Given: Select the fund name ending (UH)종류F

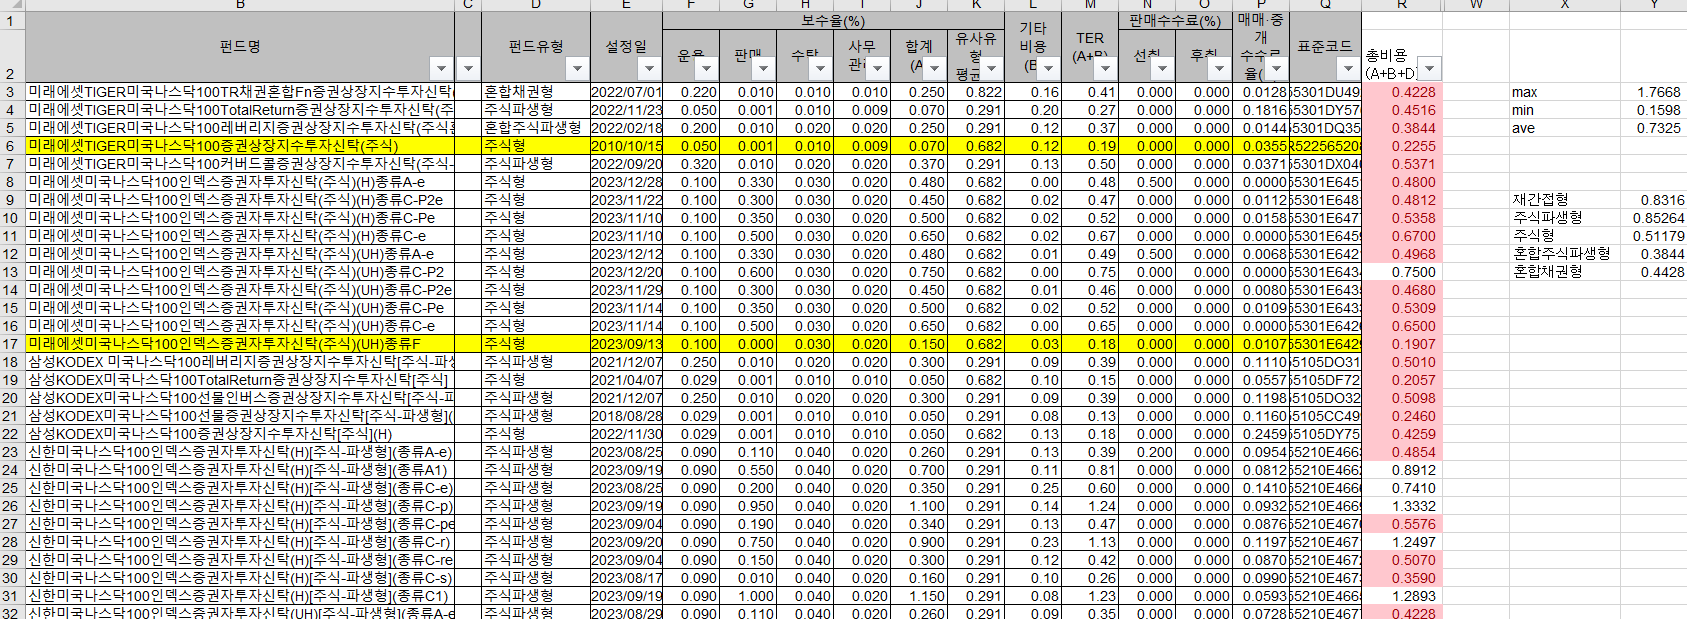Looking at the screenshot, I should 240,344.
